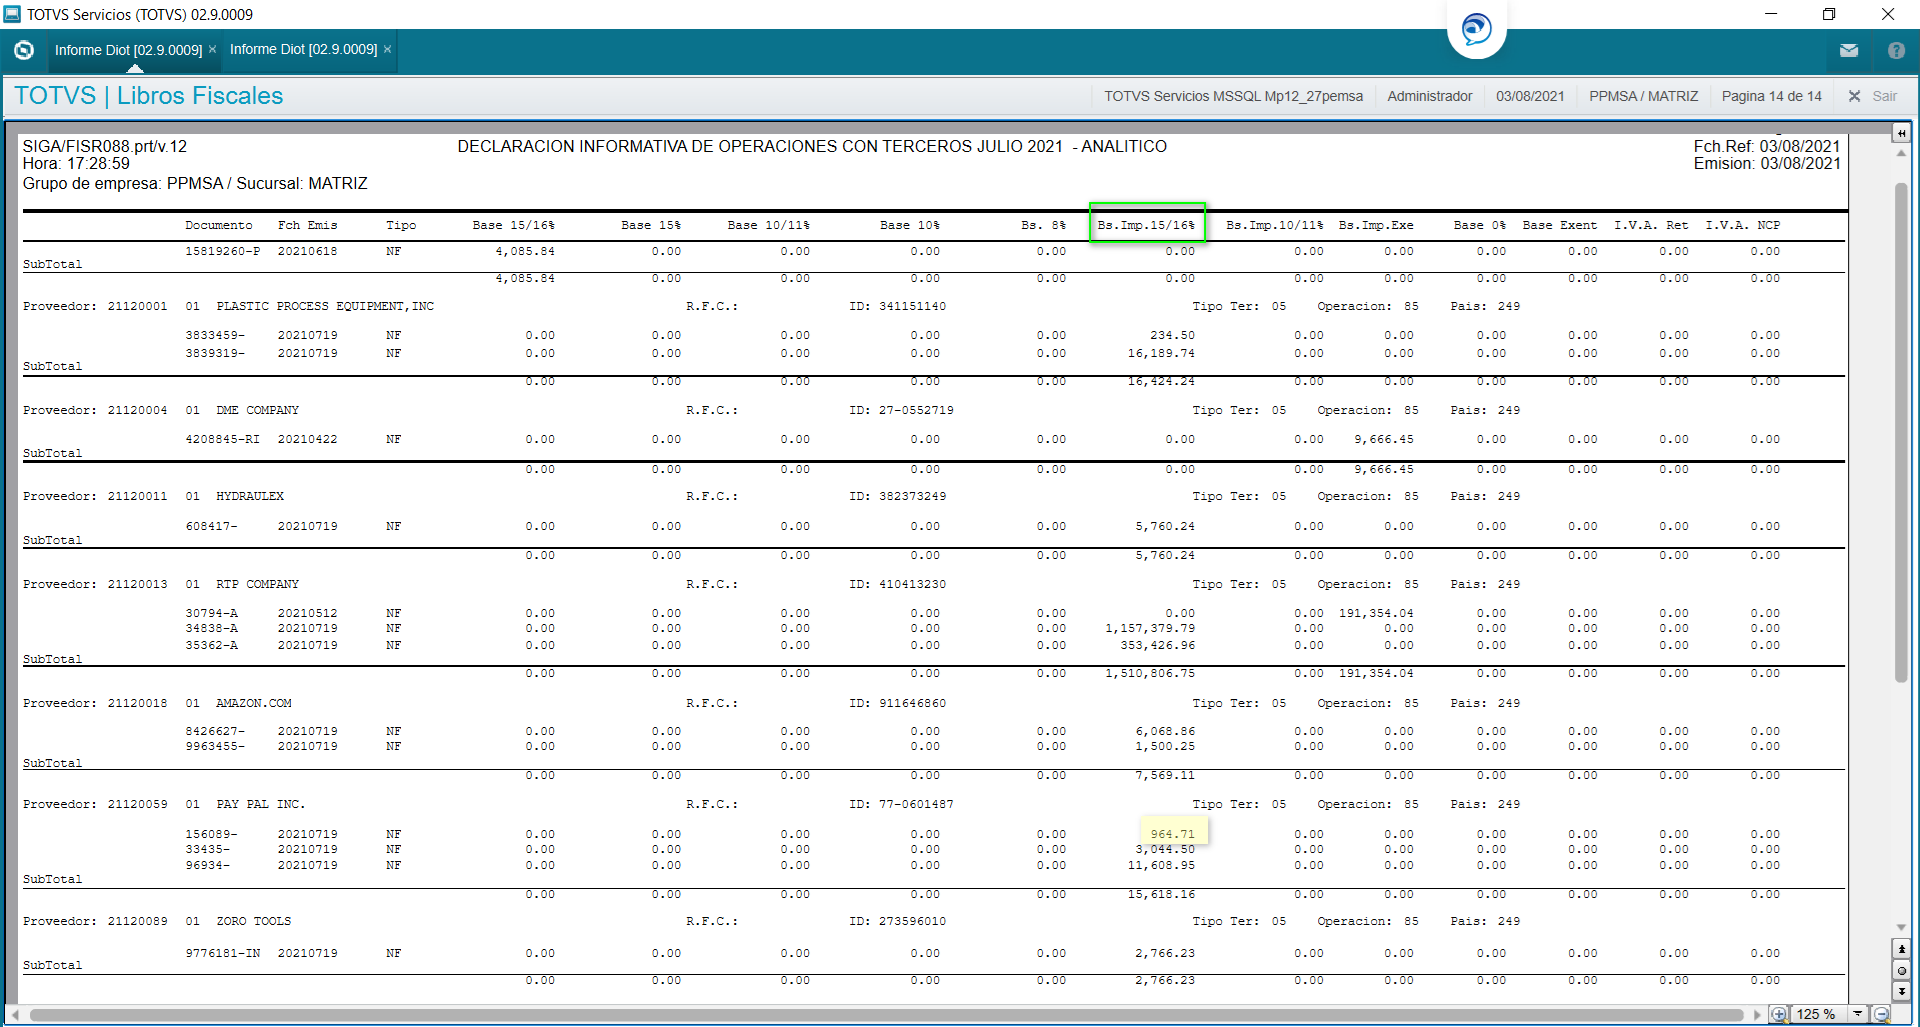The image size is (1920, 1027).
Task: Click the 1,157,379.79 amount
Action: [x=1150, y=628]
